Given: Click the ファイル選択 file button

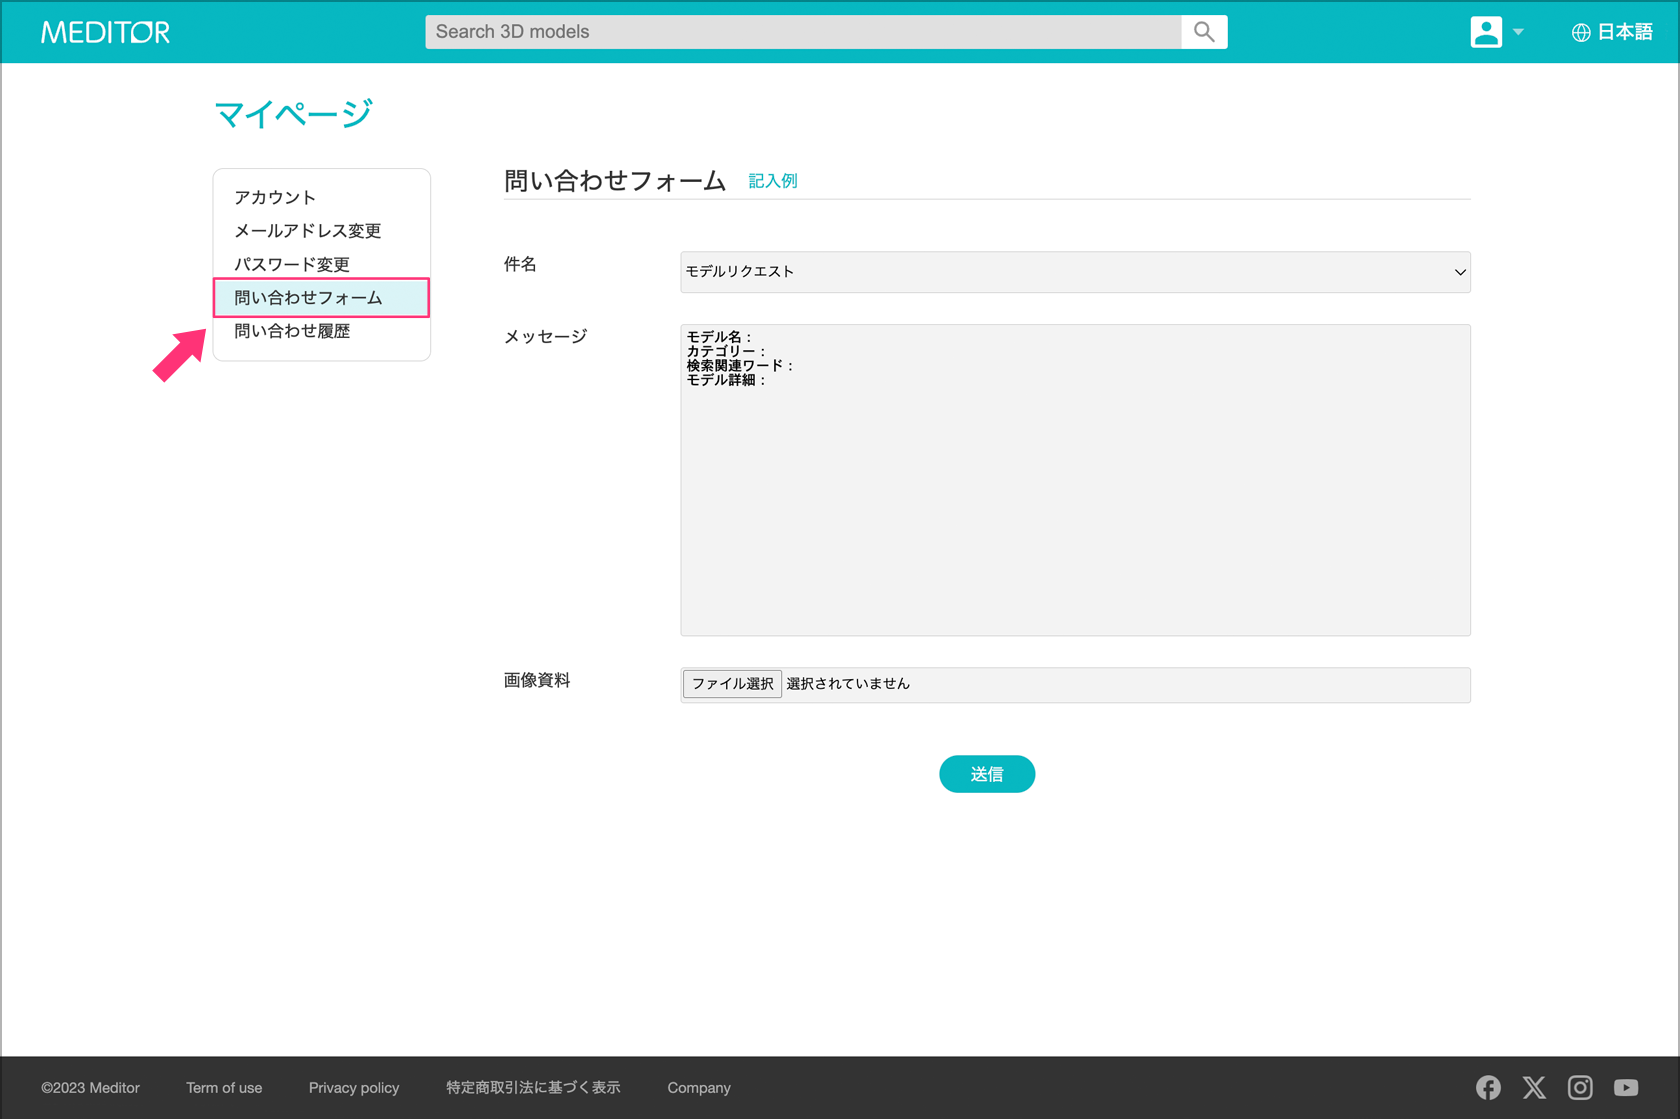Looking at the screenshot, I should pos(732,684).
